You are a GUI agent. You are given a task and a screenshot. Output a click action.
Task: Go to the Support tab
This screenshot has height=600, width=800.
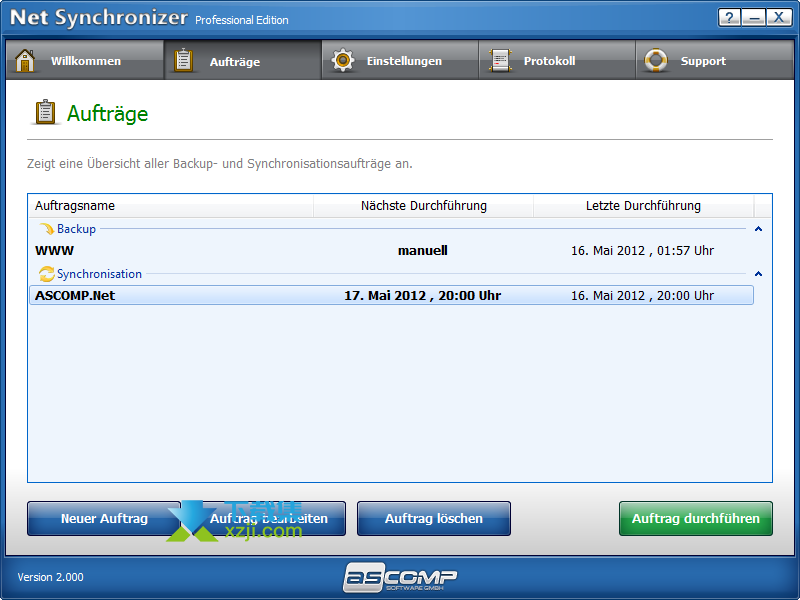(715, 61)
